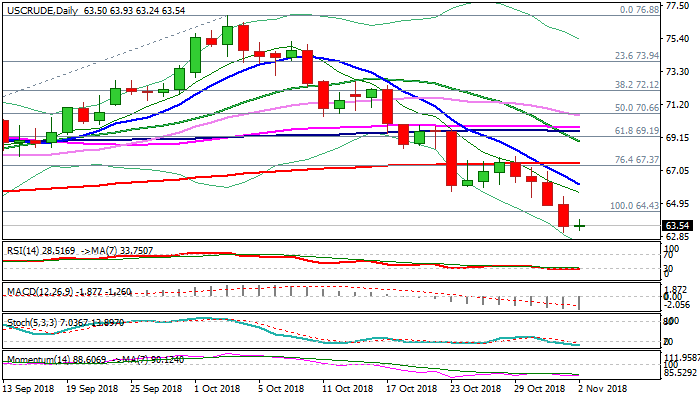The width and height of the screenshot is (700, 400).
Task: Select the 76.4 67.37 Fibonacci label
Action: tap(637, 159)
